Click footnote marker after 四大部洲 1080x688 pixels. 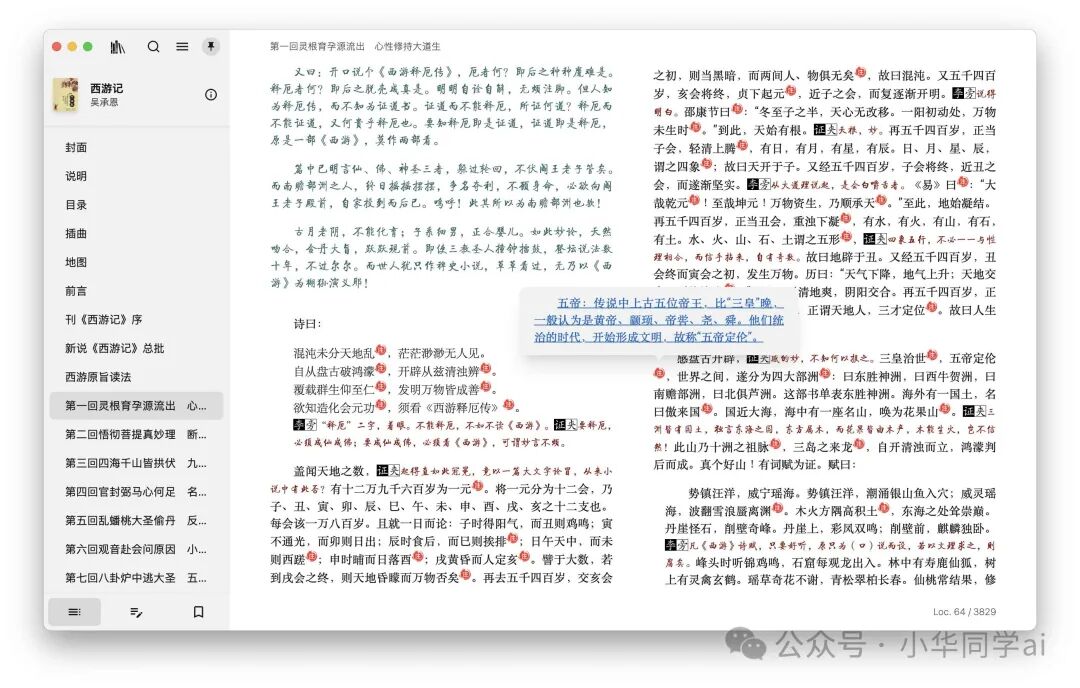pyautogui.click(x=825, y=374)
